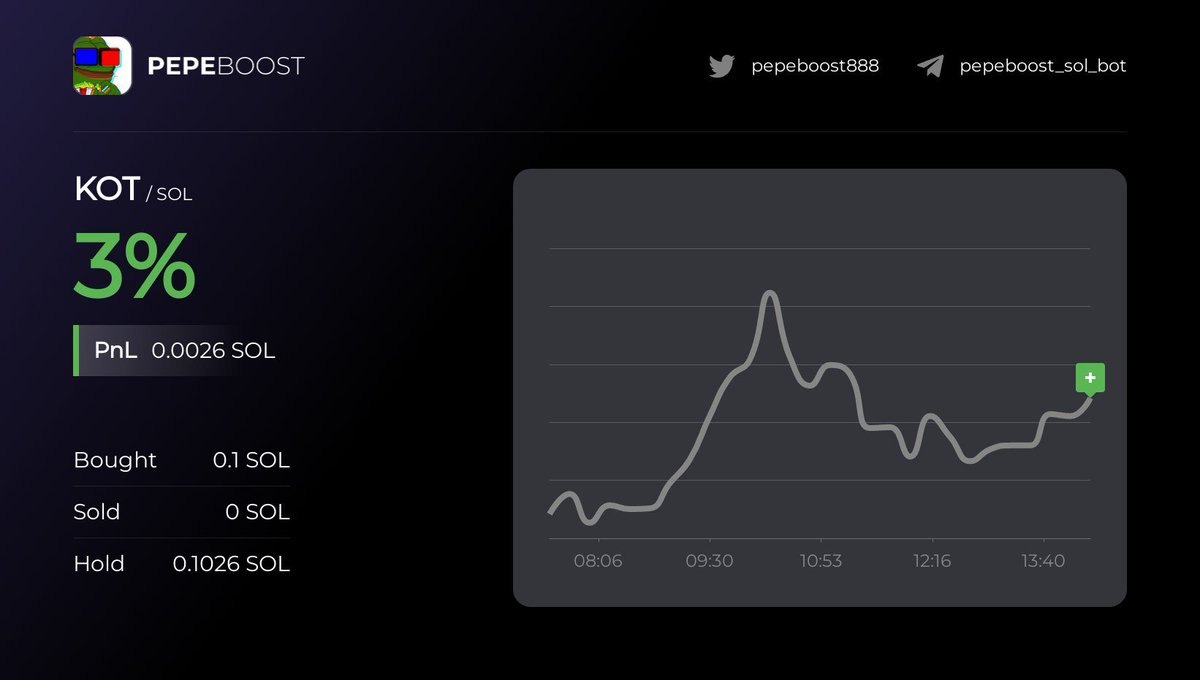Select the KOT token name

[106, 189]
